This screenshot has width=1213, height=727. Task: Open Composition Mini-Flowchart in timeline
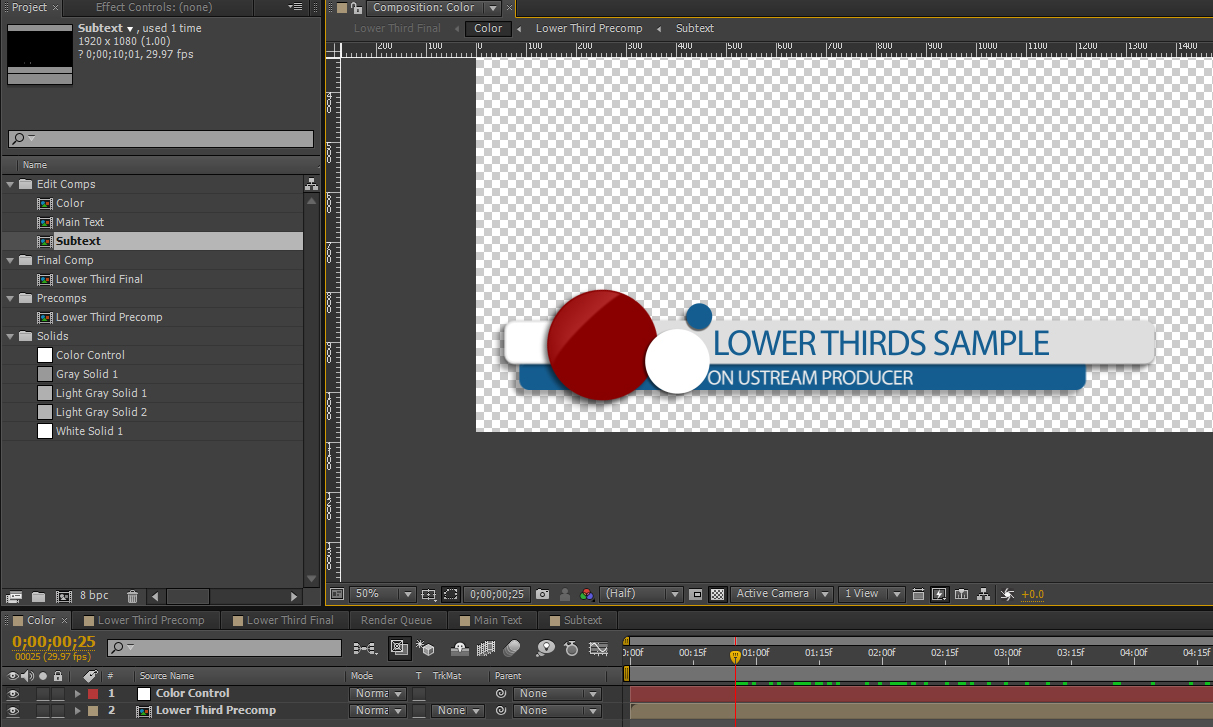[x=366, y=649]
